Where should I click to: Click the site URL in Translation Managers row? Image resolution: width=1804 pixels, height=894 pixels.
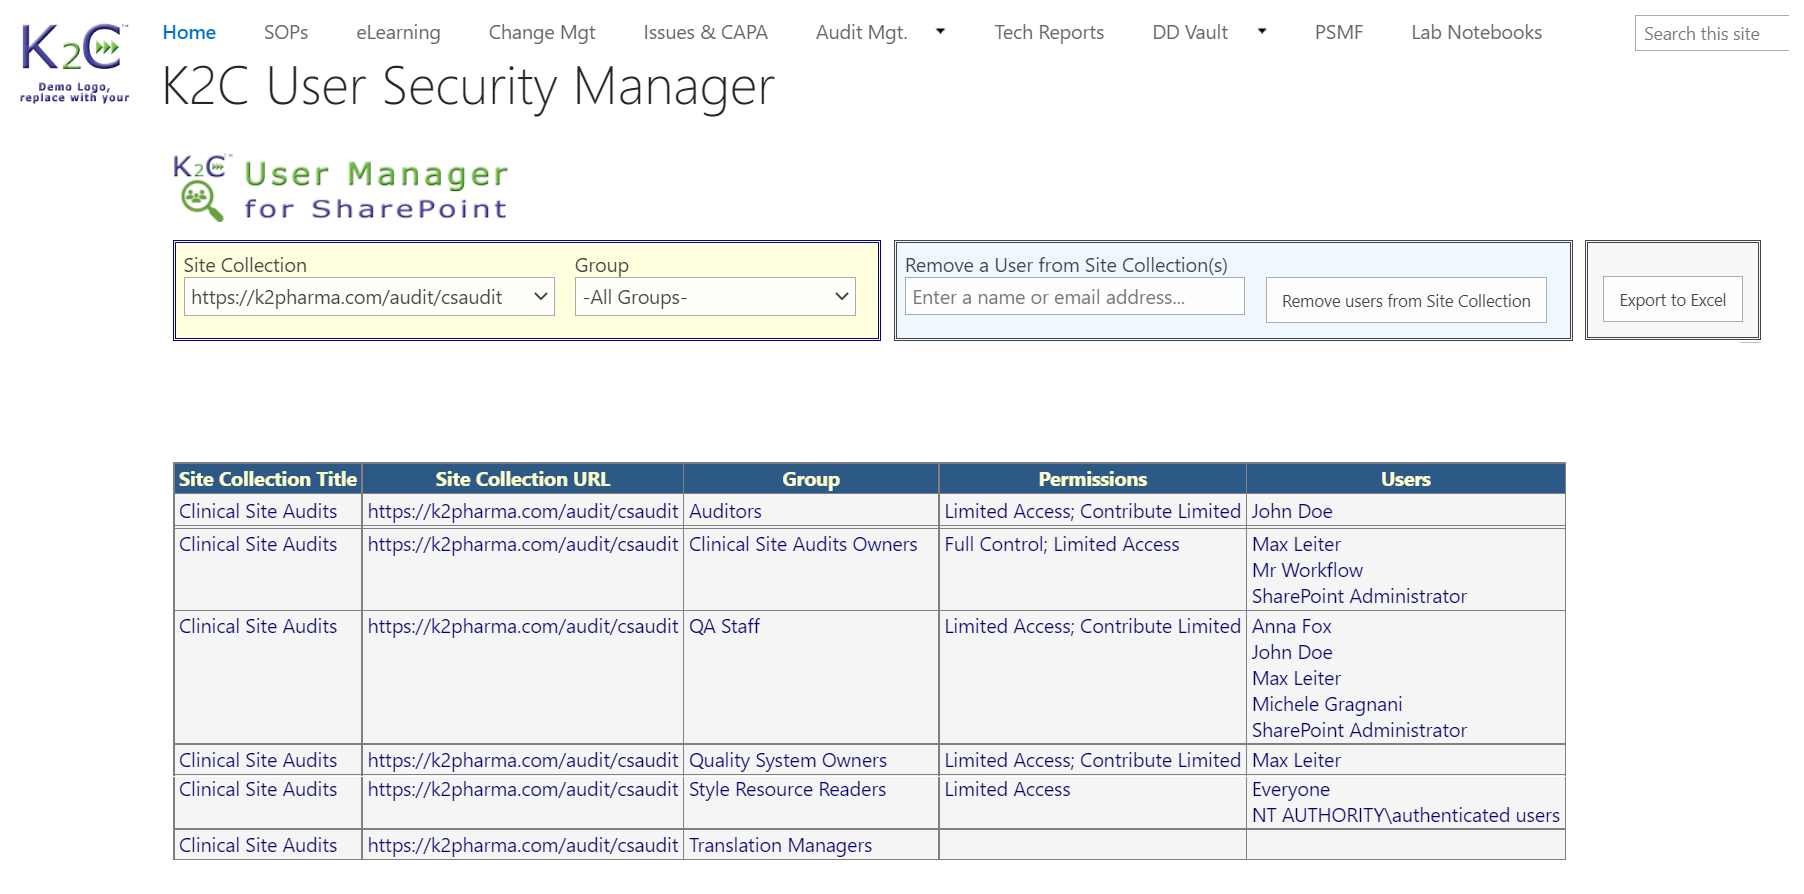click(x=523, y=845)
